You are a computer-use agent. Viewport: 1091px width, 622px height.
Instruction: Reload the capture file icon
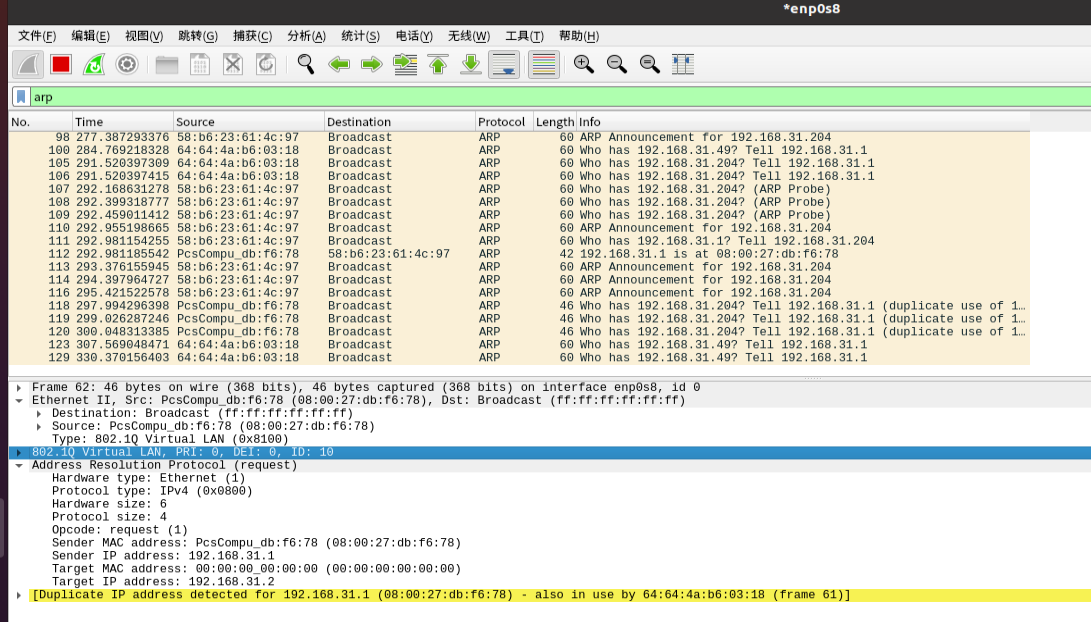click(x=266, y=65)
